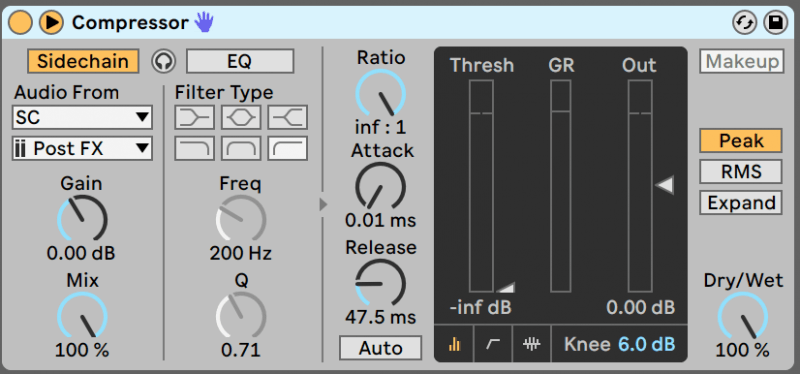This screenshot has height=374, width=800.
Task: Click the Out gain slider triangle handle
Action: (664, 185)
